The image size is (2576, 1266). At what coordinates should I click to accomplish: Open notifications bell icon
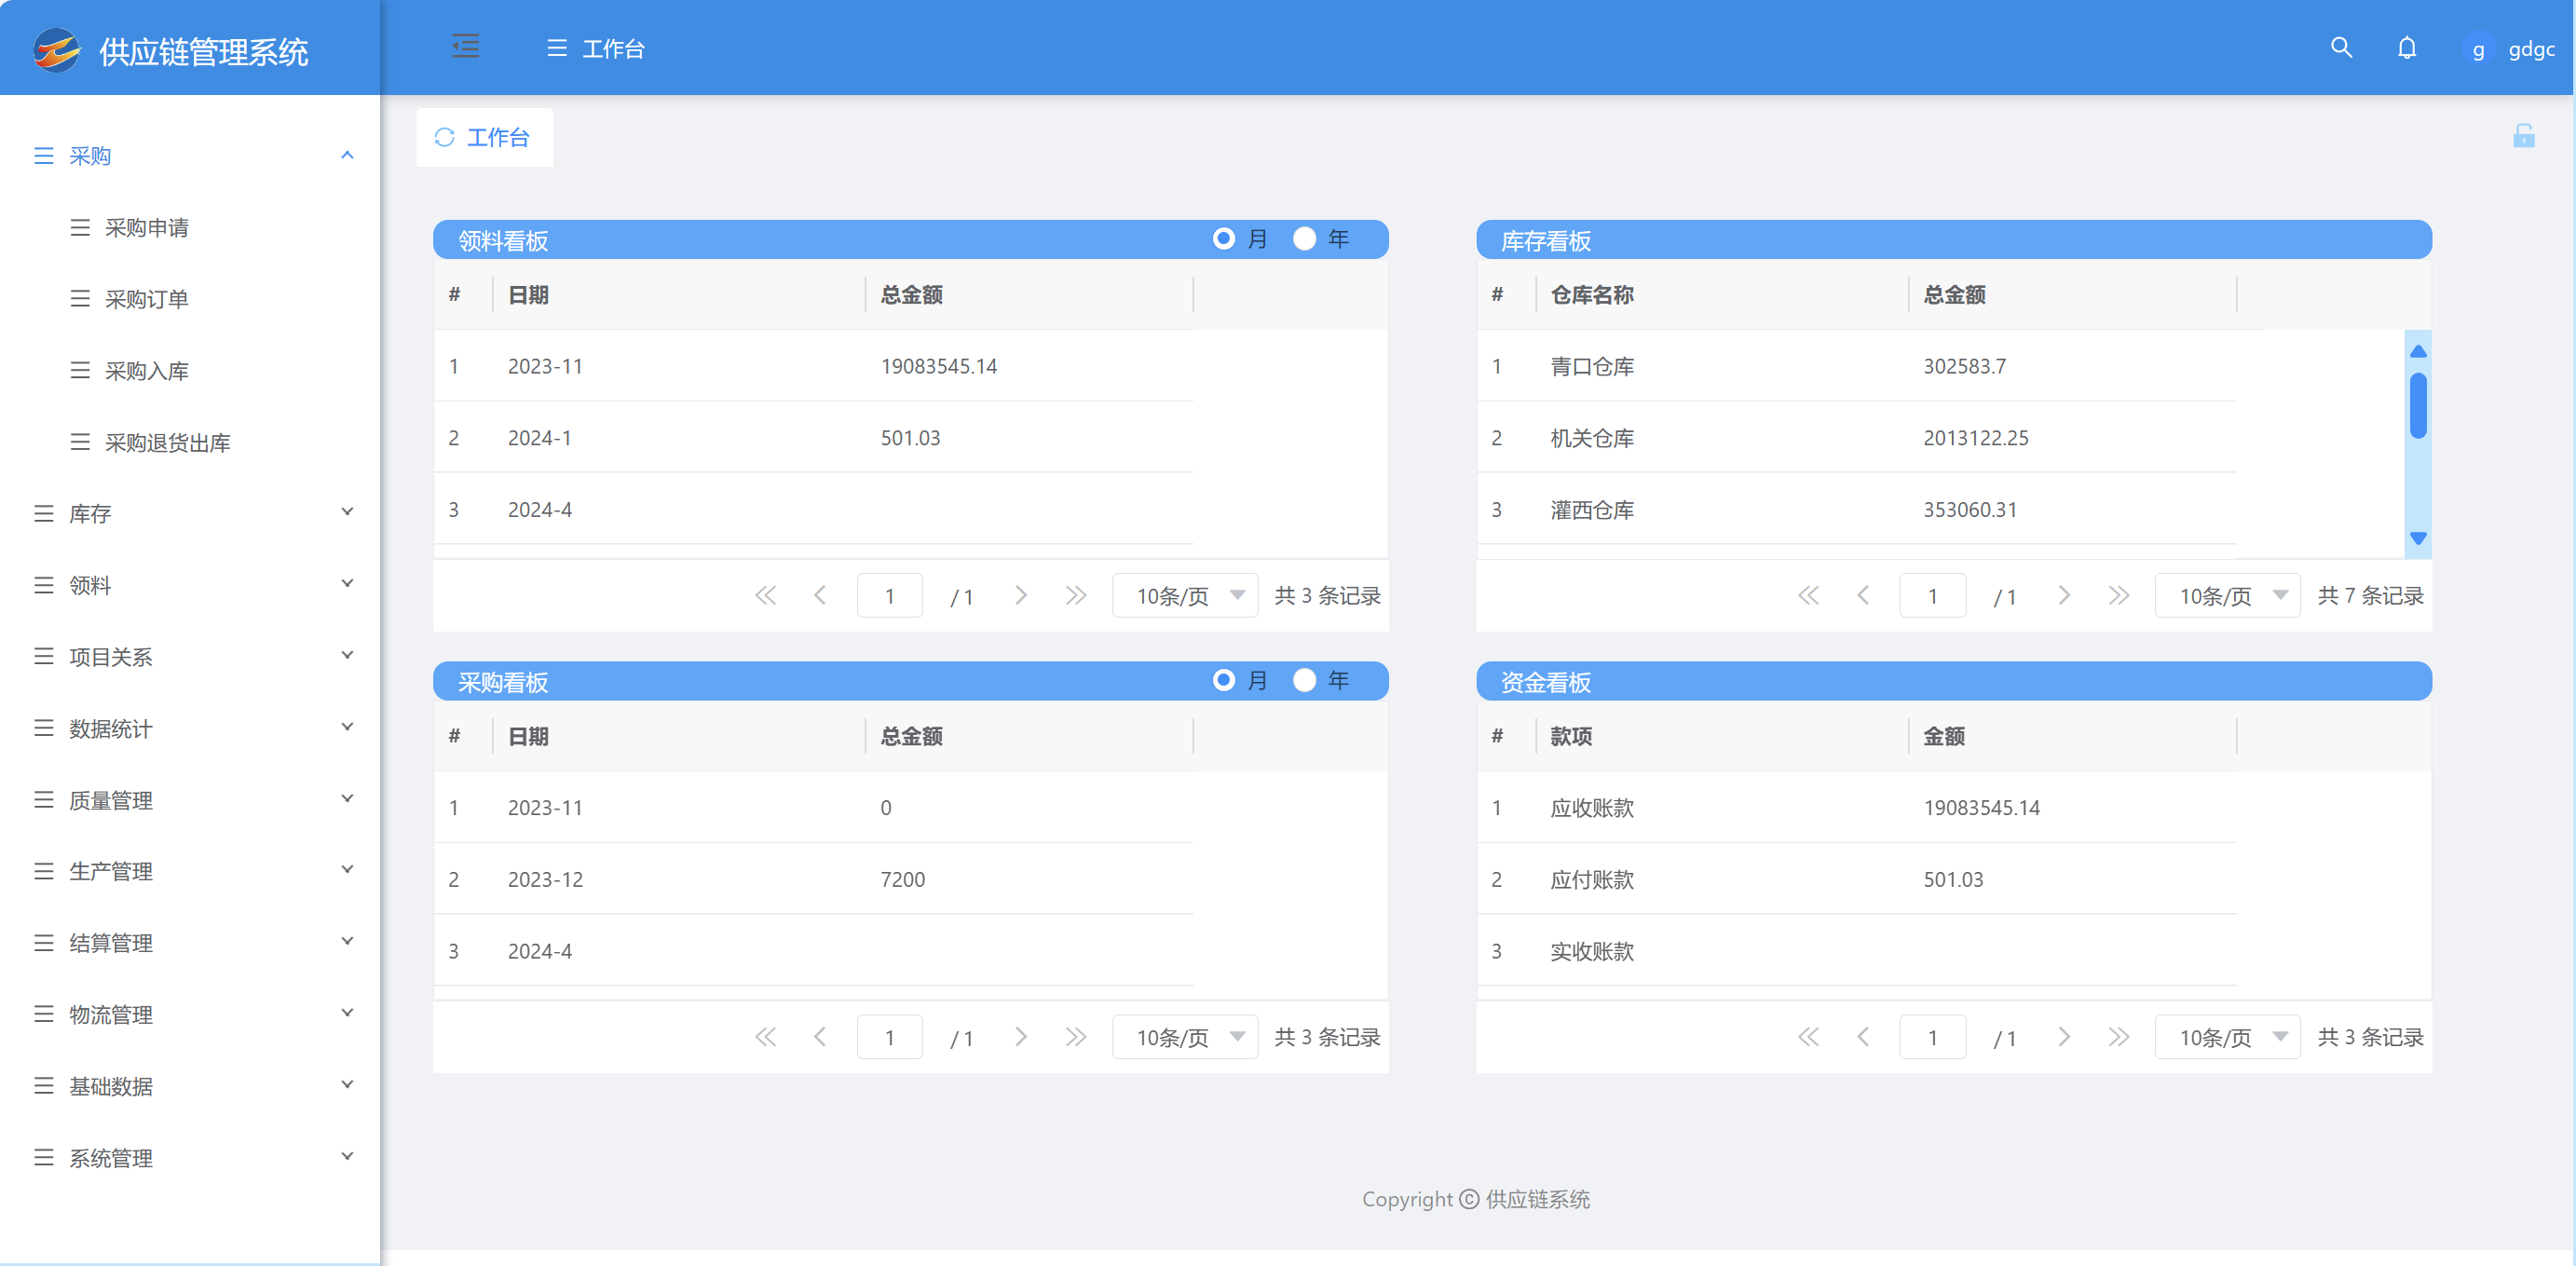pyautogui.click(x=2407, y=47)
